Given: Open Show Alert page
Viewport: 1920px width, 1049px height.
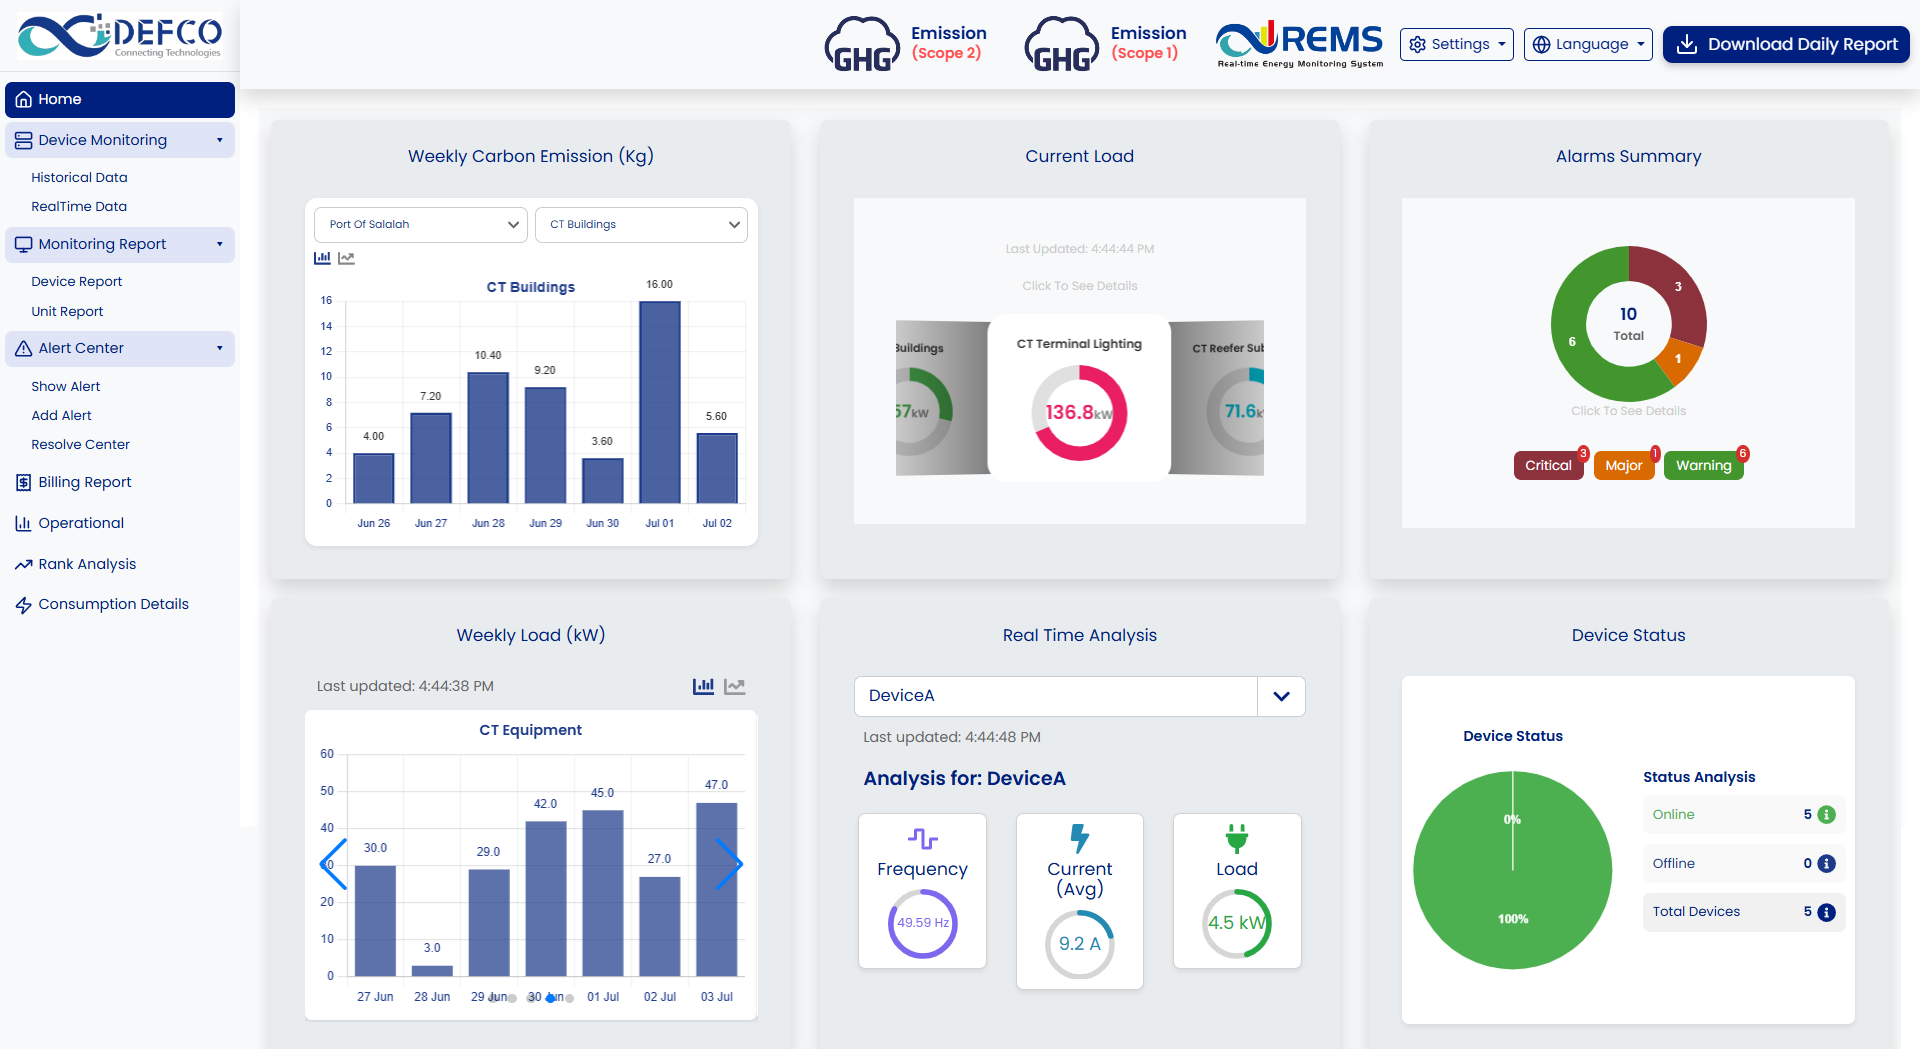Looking at the screenshot, I should 66,387.
